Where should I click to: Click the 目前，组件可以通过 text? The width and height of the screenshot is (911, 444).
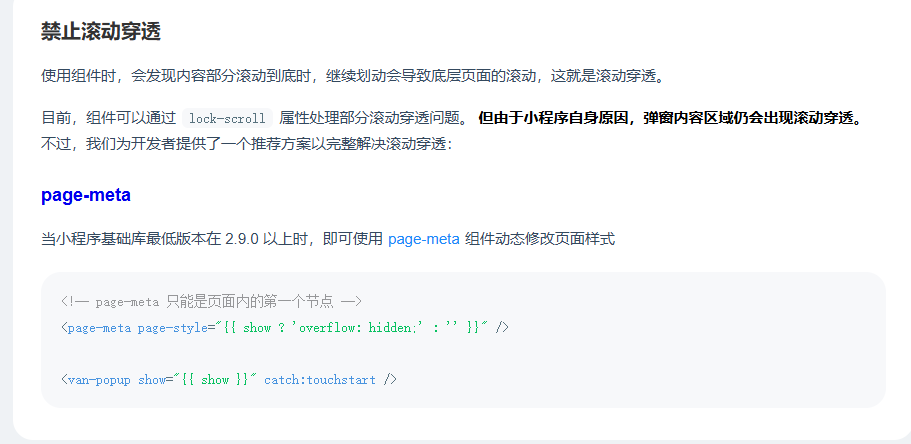coord(109,118)
